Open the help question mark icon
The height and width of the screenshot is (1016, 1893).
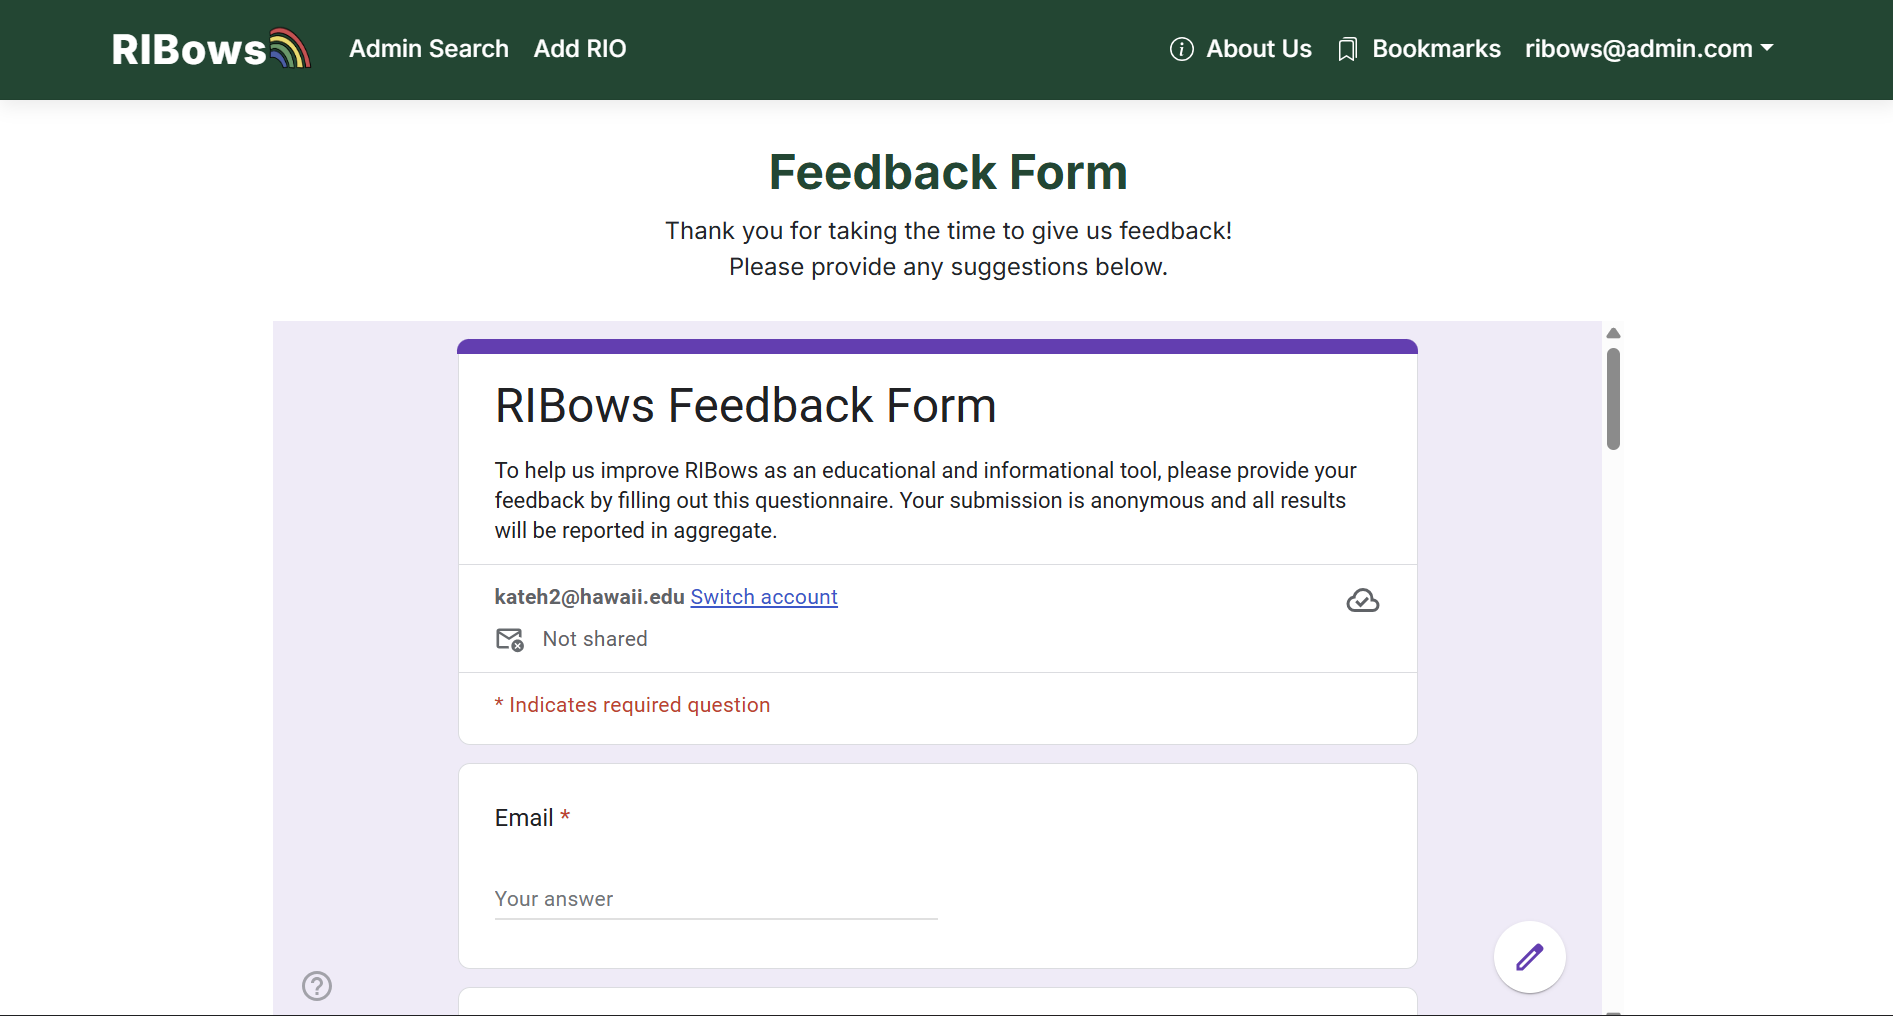click(x=317, y=986)
